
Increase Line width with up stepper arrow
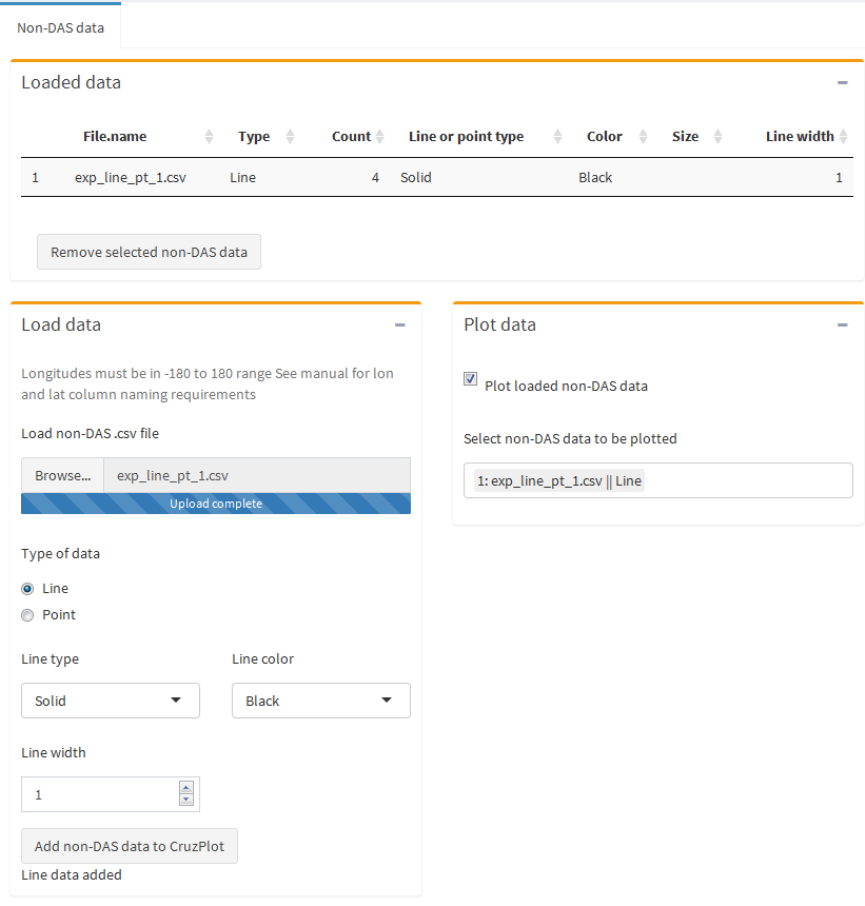(x=186, y=788)
